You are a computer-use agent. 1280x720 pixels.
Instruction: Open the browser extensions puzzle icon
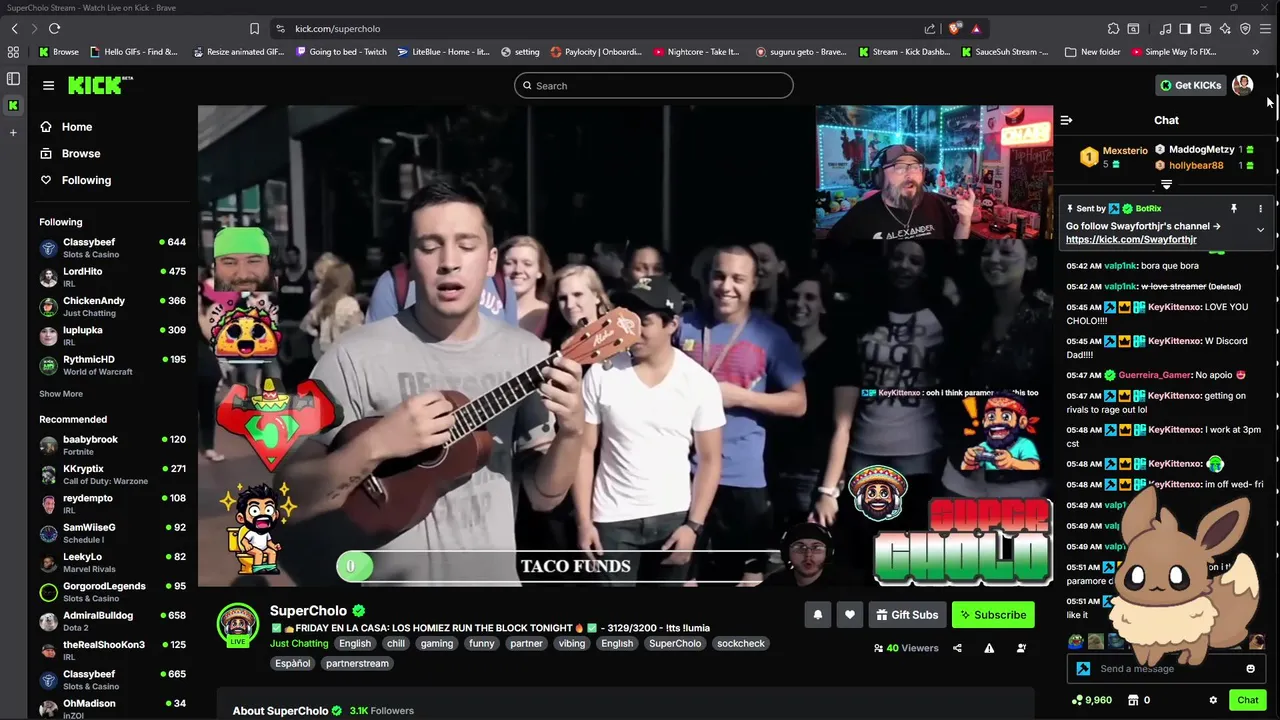1113,28
